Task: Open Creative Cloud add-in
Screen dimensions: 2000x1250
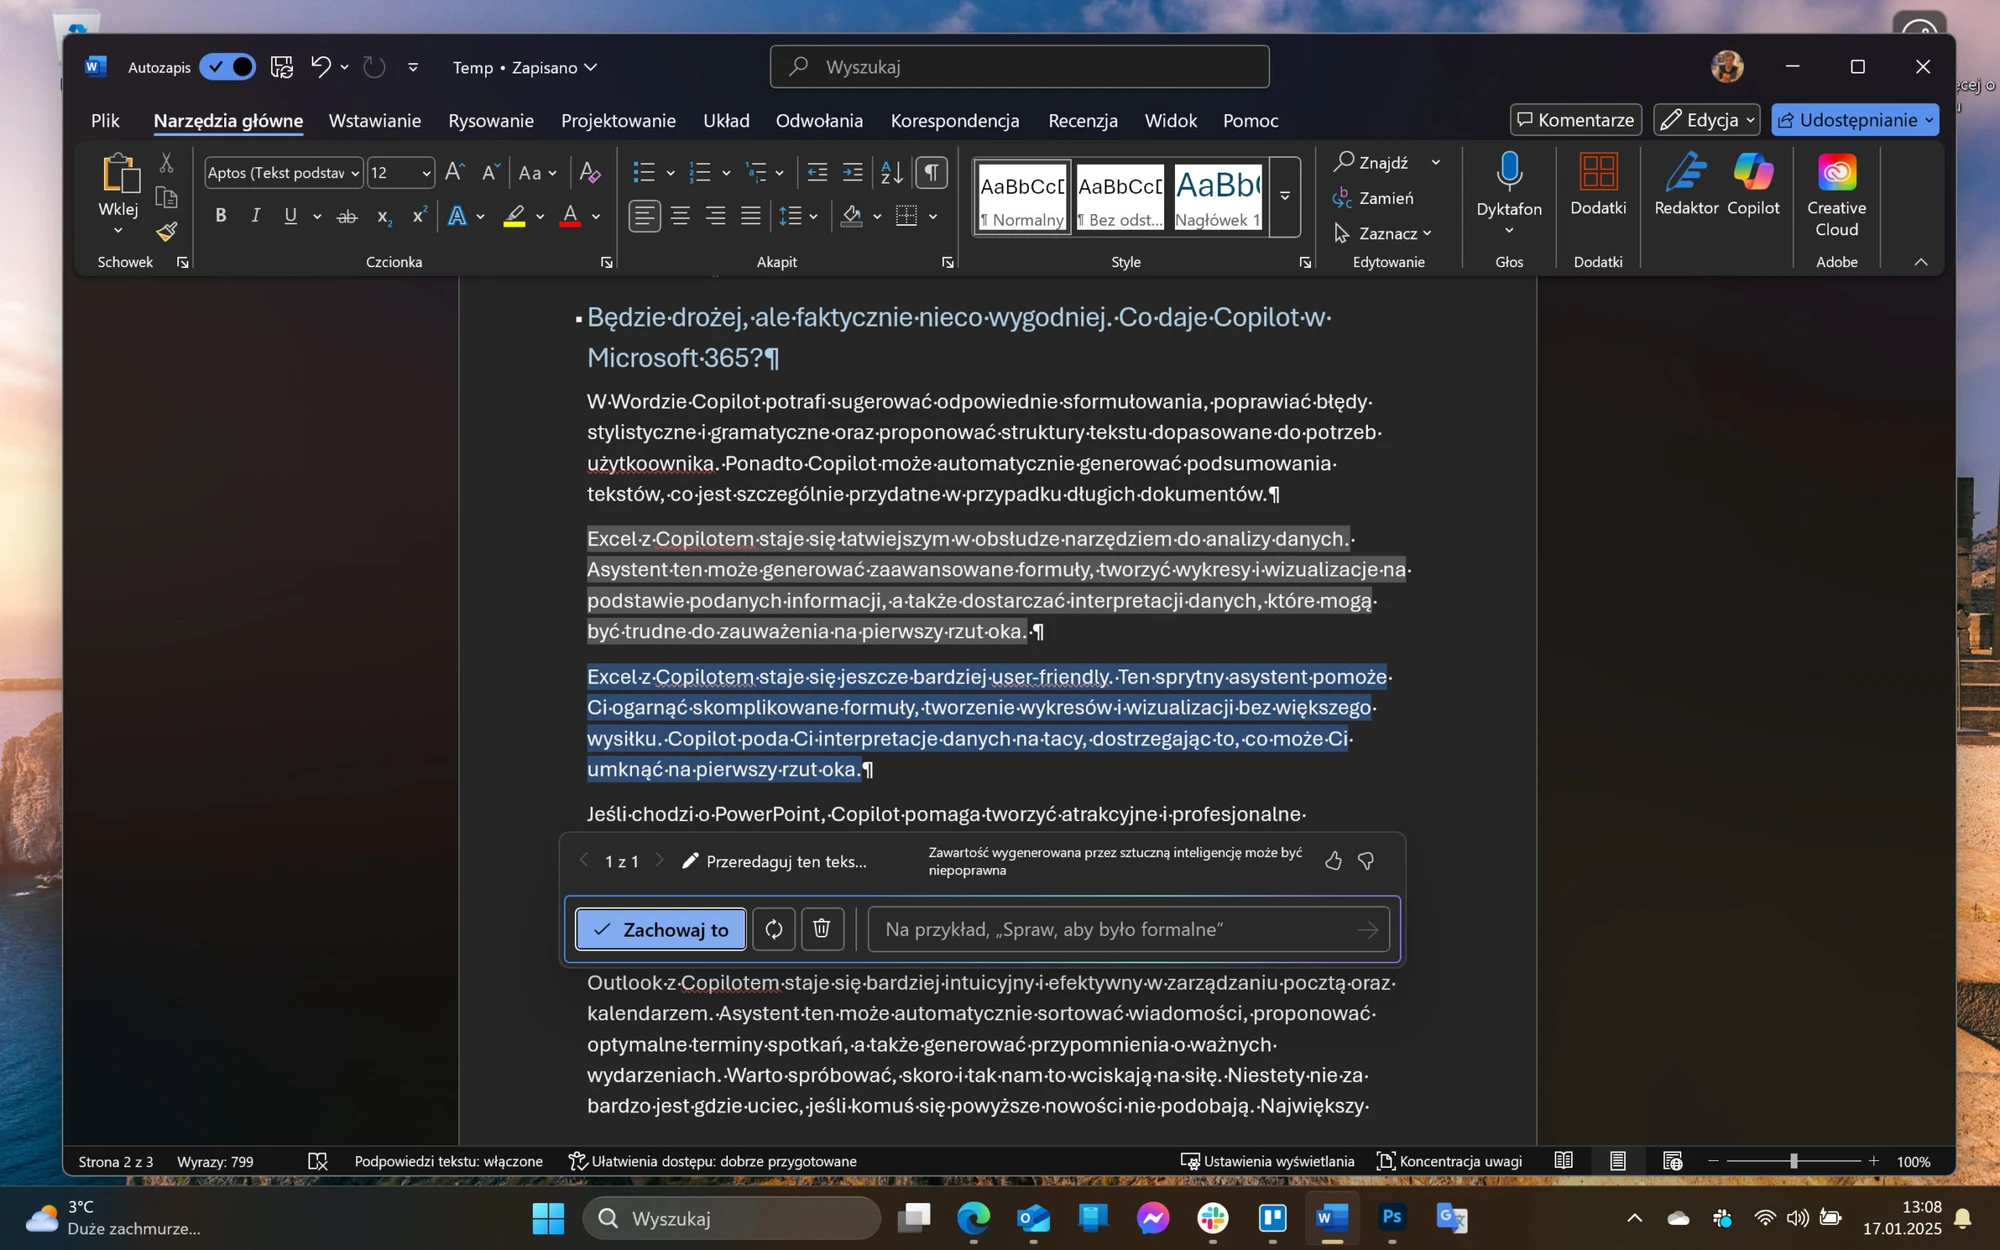Action: point(1837,196)
